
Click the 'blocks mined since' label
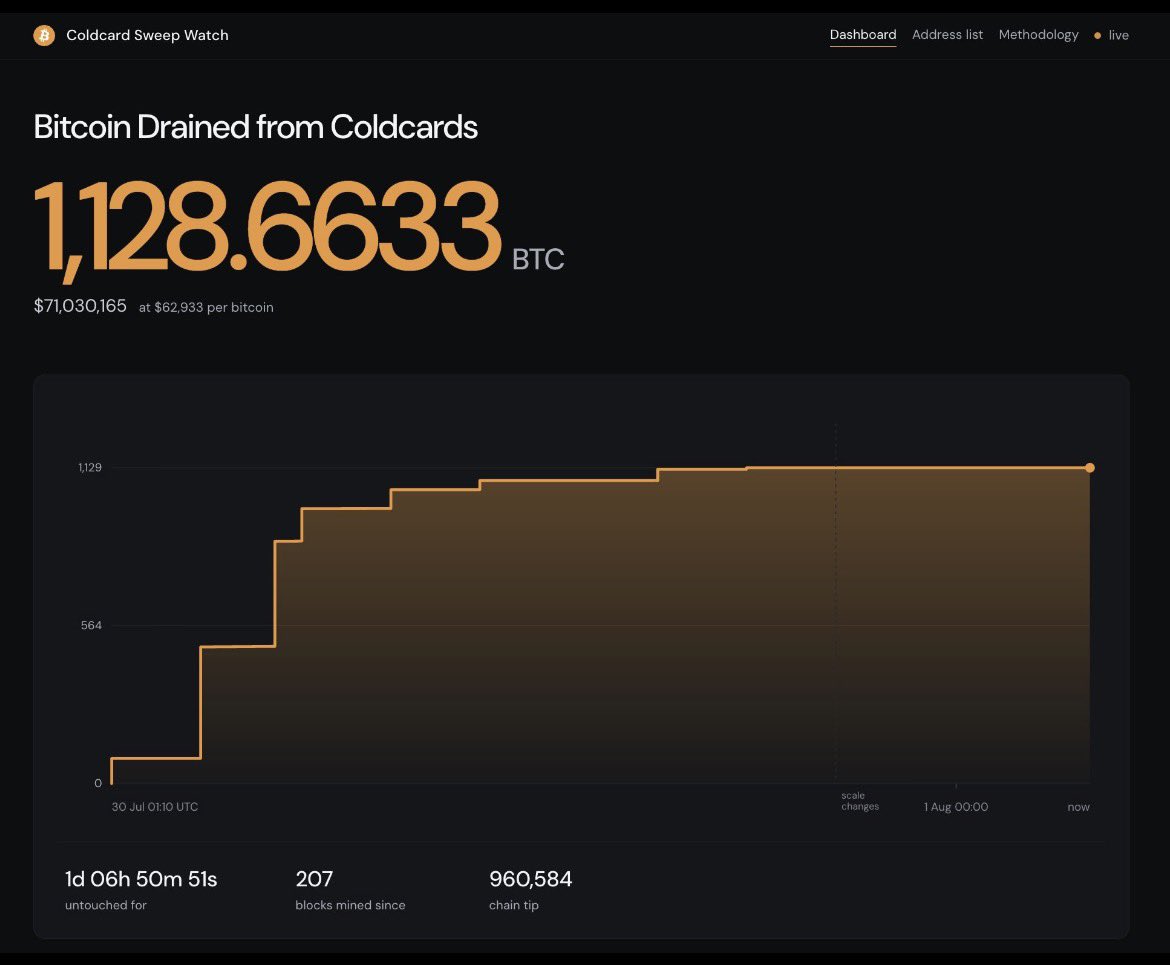pyautogui.click(x=350, y=905)
